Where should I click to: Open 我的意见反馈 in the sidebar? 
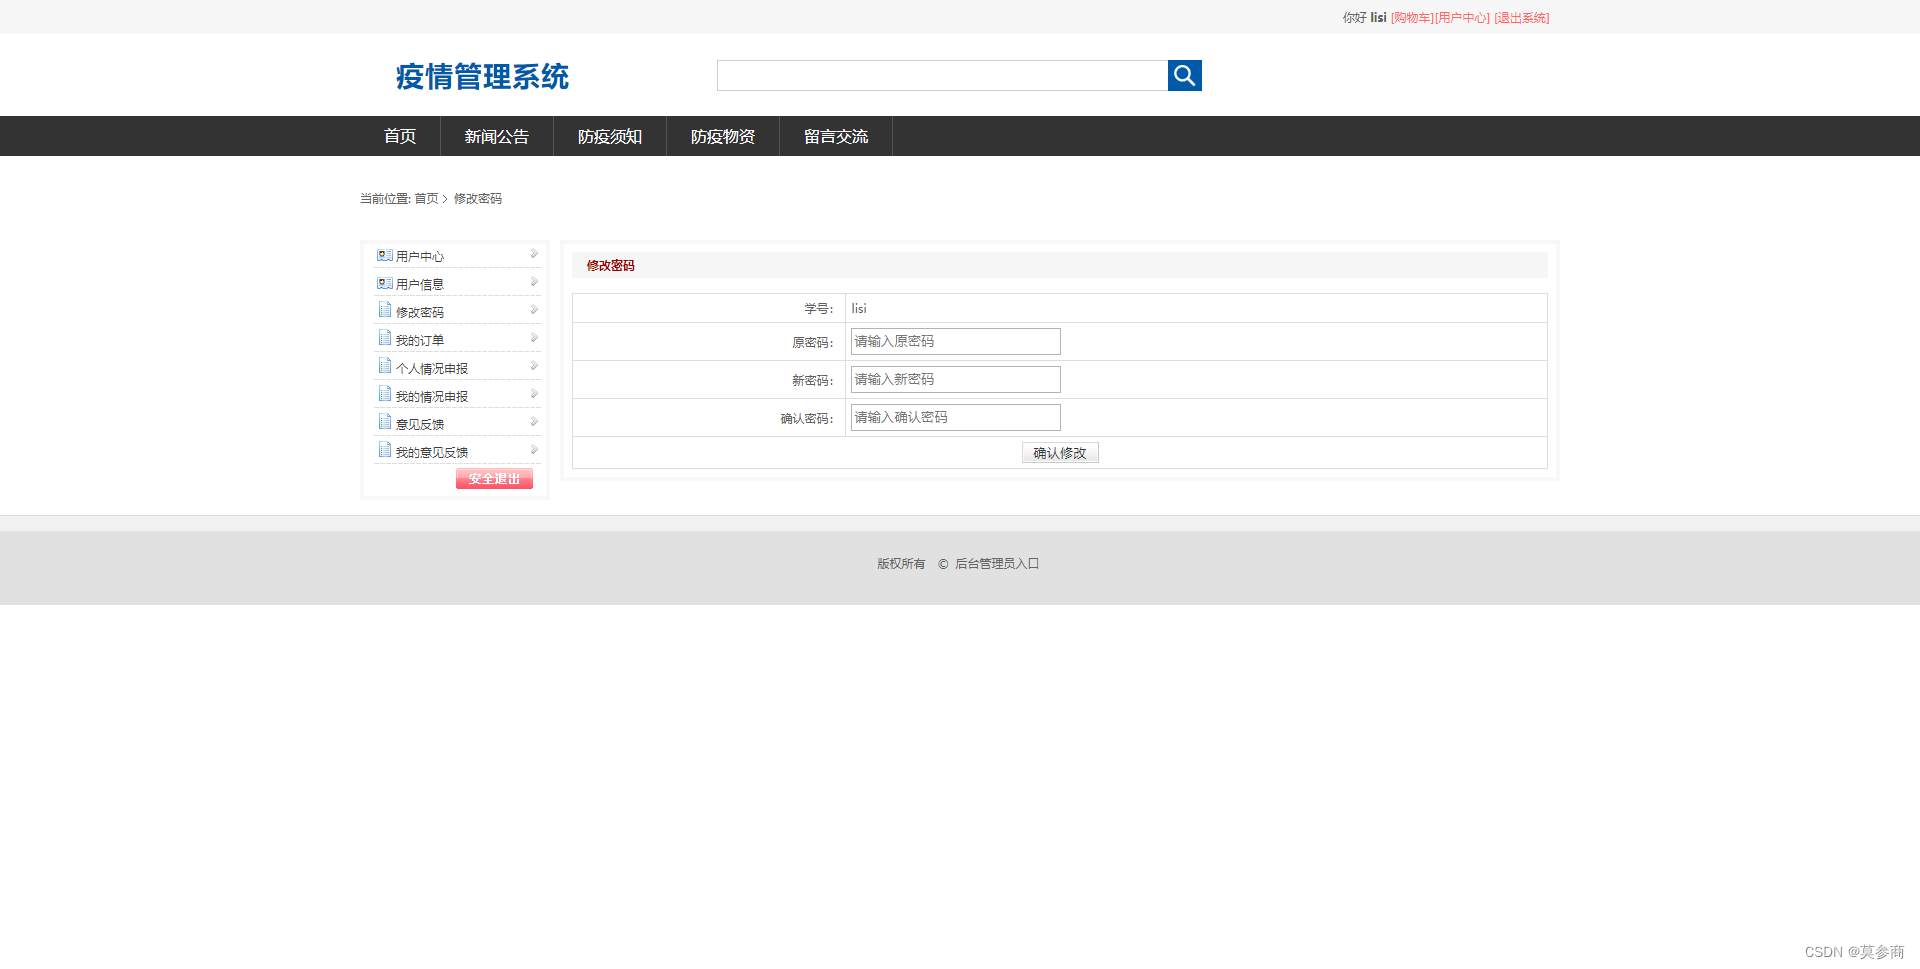coord(432,453)
